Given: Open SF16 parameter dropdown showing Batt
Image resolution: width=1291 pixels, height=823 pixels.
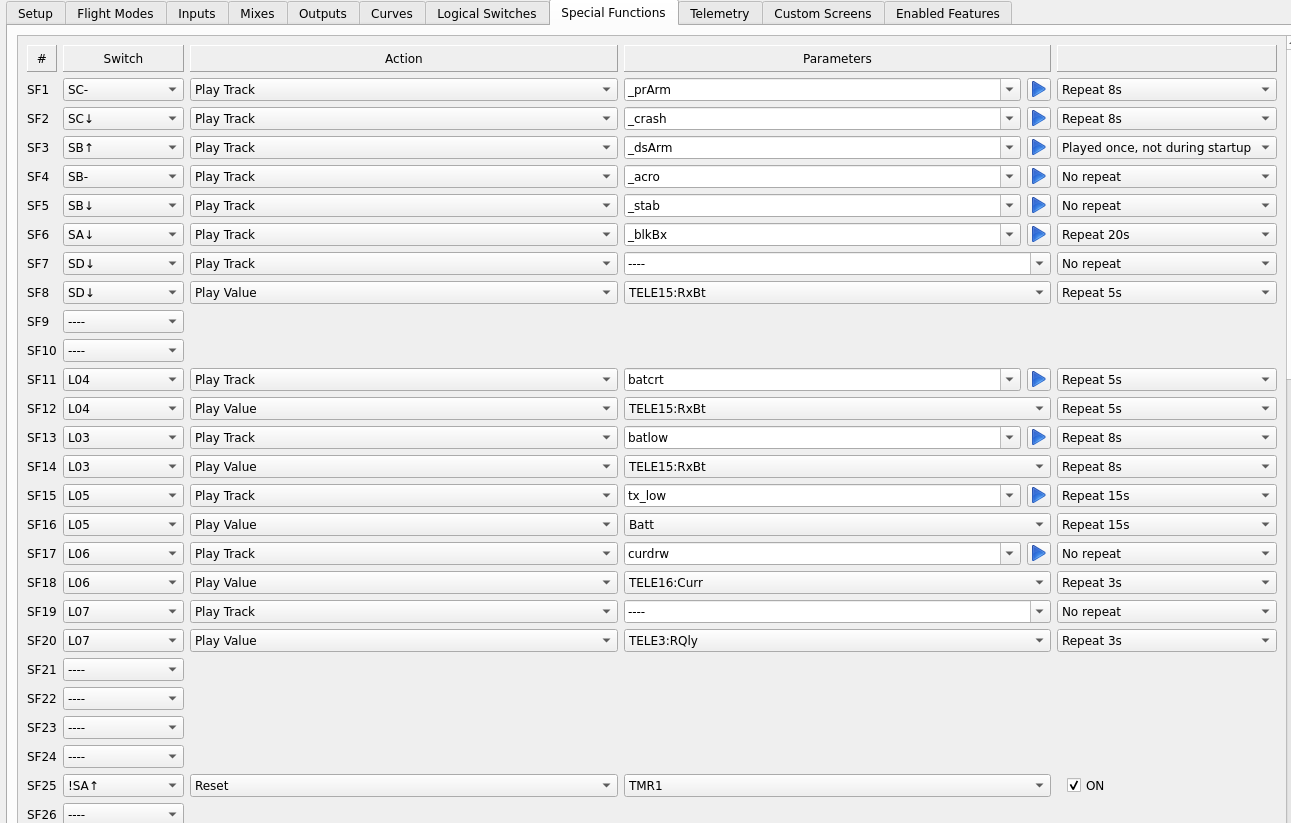Looking at the screenshot, I should tap(837, 525).
